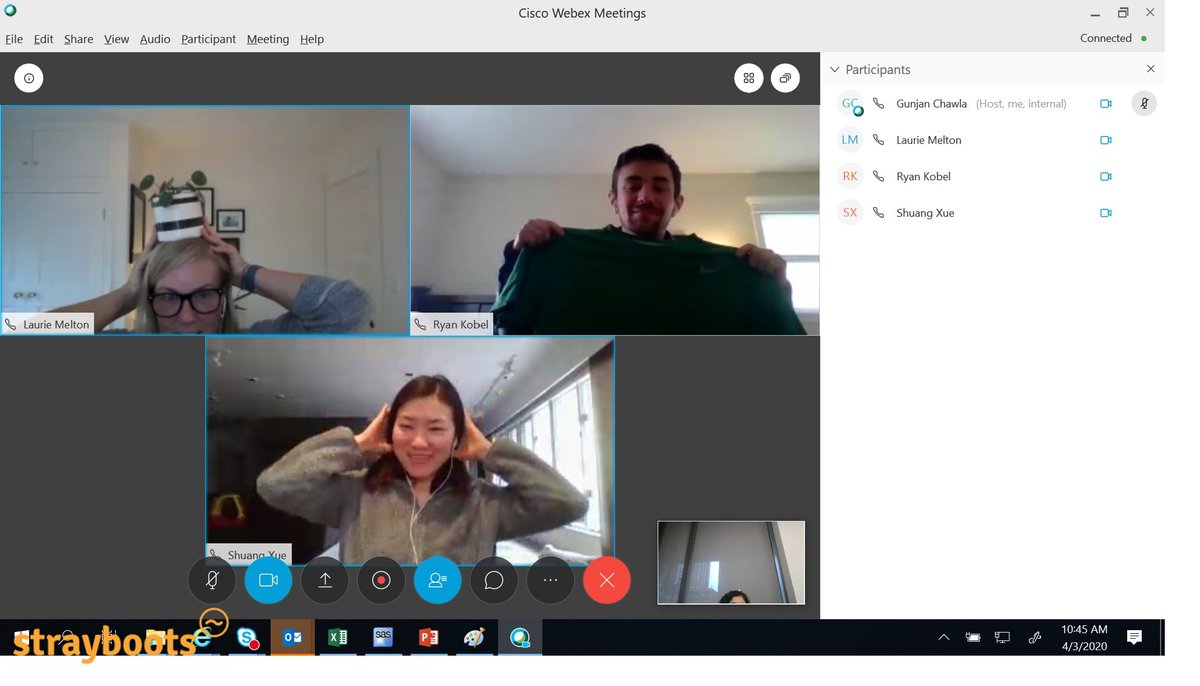This screenshot has height=686, width=1200.
Task: Click the pen workspace tray icon
Action: 1035,637
